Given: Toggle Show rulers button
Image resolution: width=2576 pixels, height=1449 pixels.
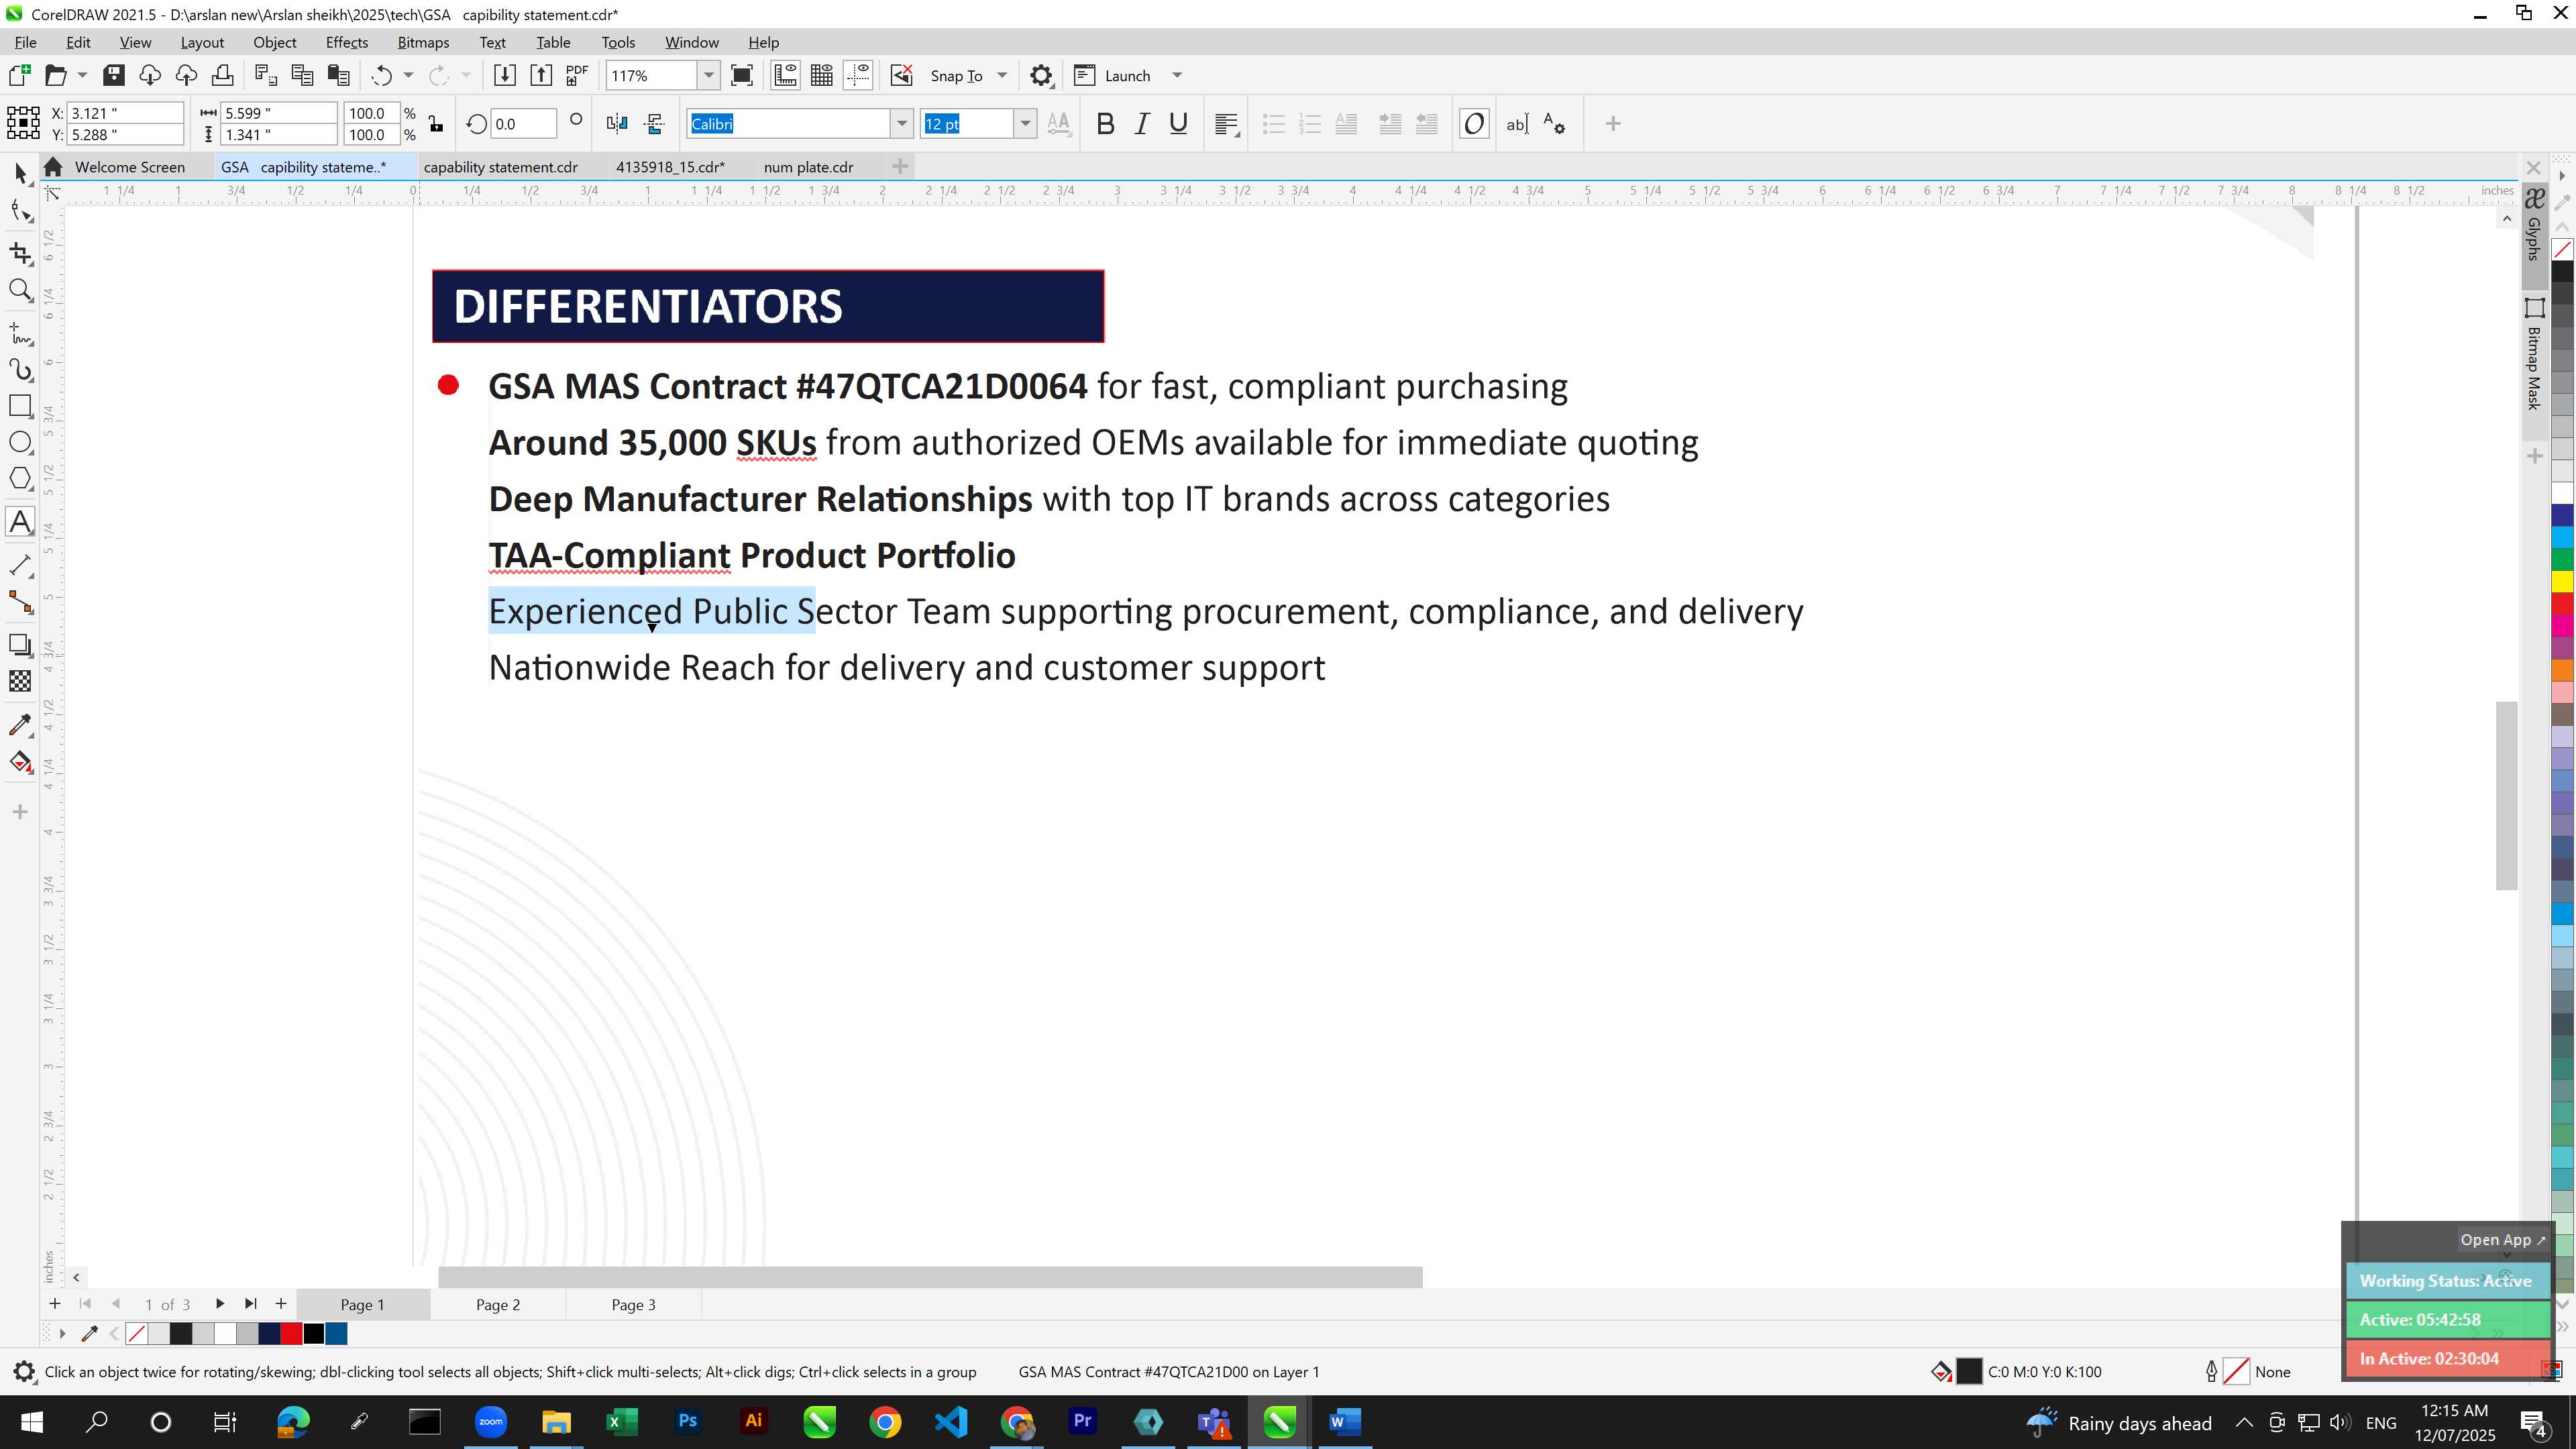Looking at the screenshot, I should 785,76.
